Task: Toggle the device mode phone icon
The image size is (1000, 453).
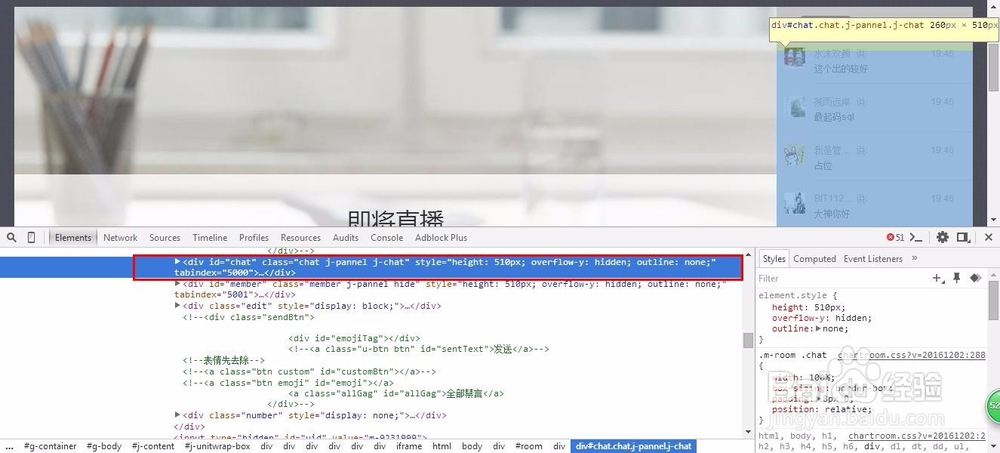Action: pos(31,237)
